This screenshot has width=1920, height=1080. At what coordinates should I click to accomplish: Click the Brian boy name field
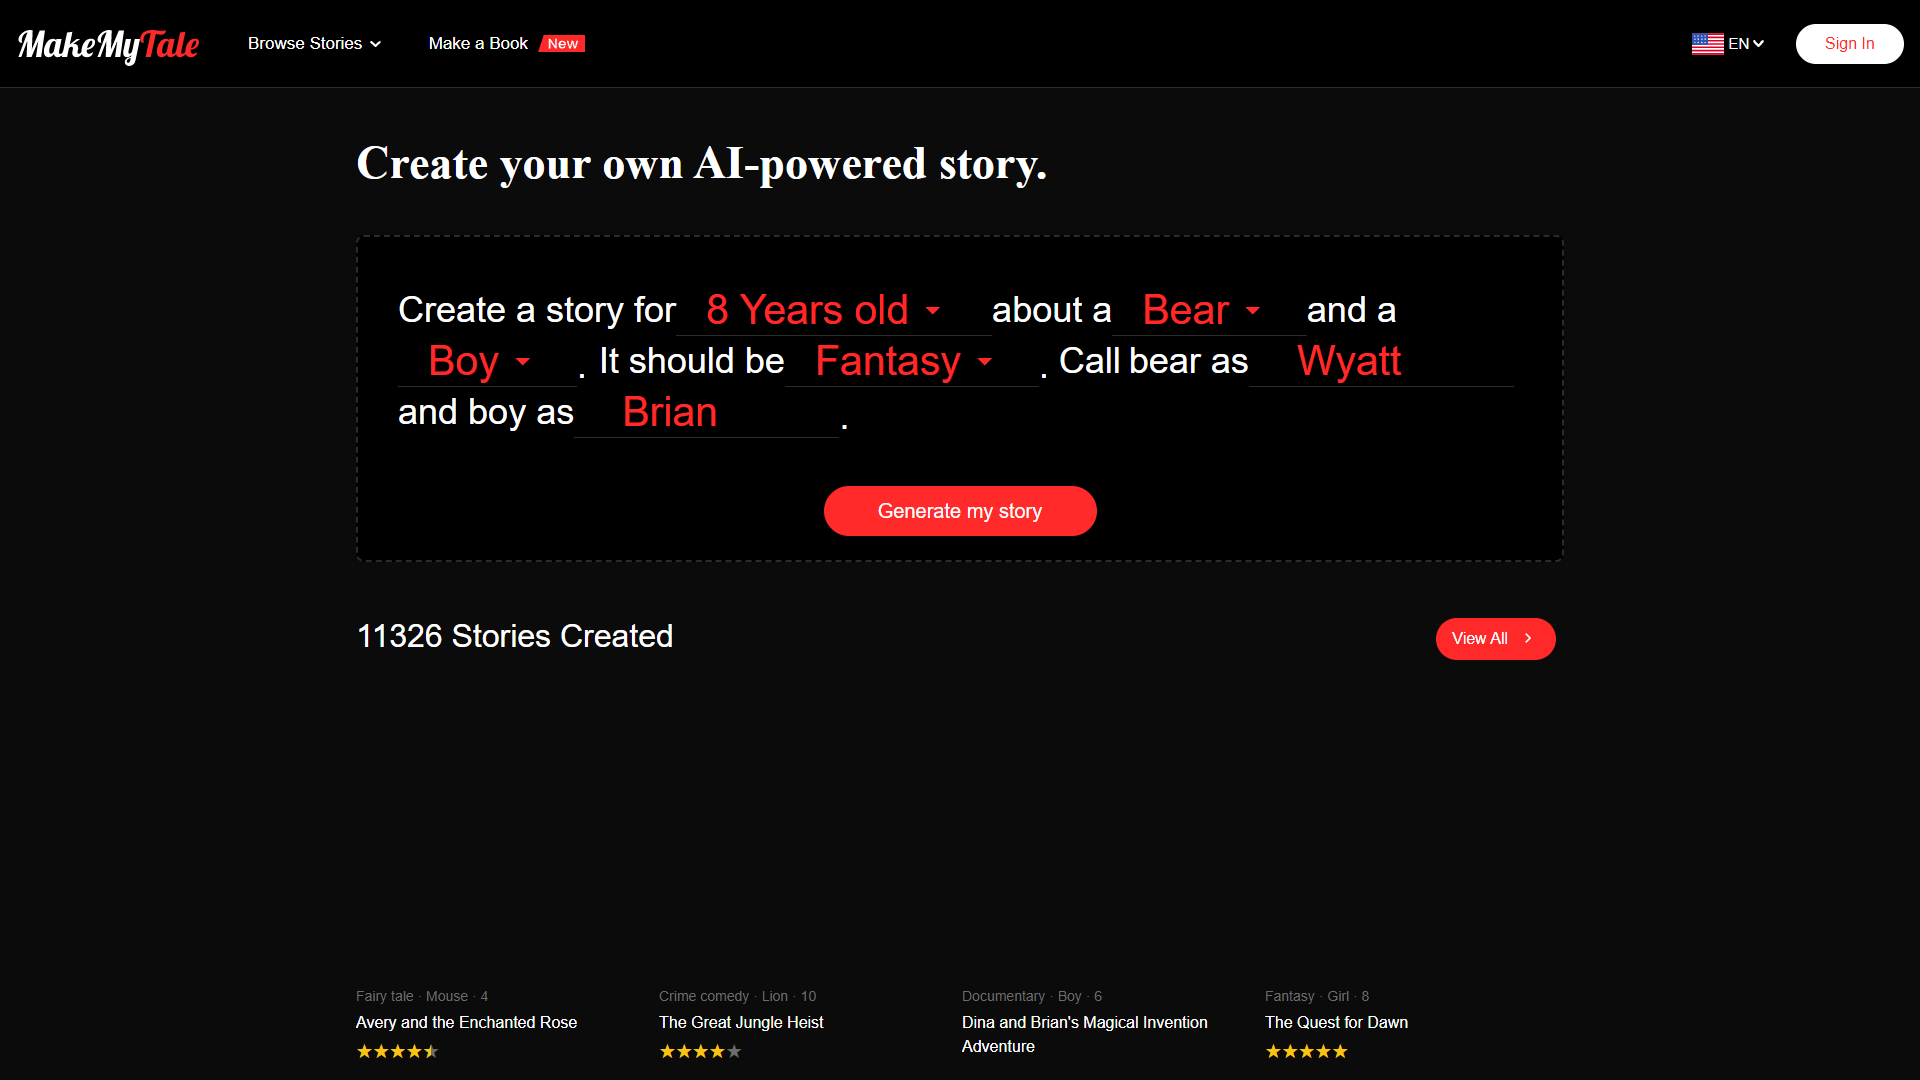pos(706,412)
